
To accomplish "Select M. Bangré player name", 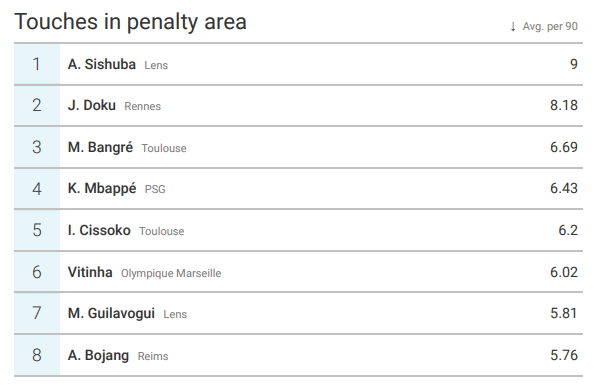I will [x=101, y=147].
